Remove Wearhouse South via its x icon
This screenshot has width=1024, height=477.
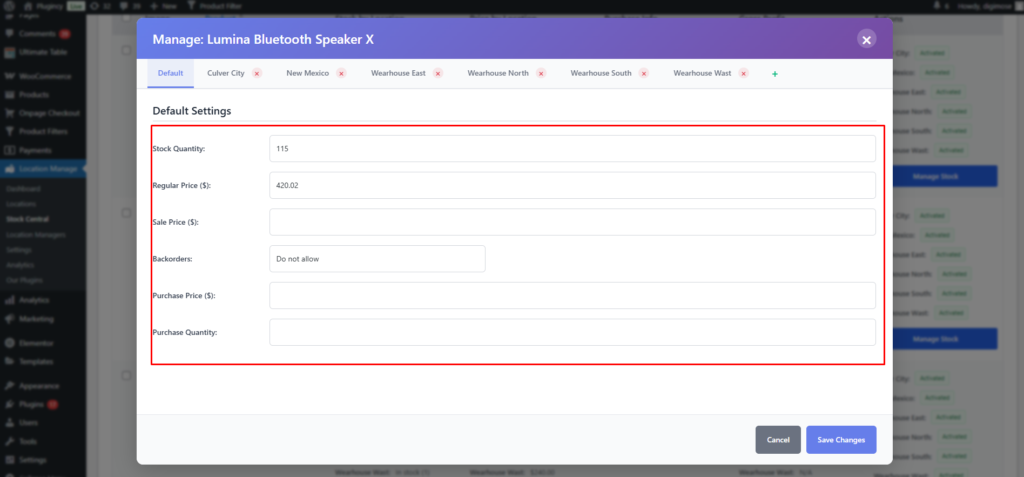click(x=643, y=74)
